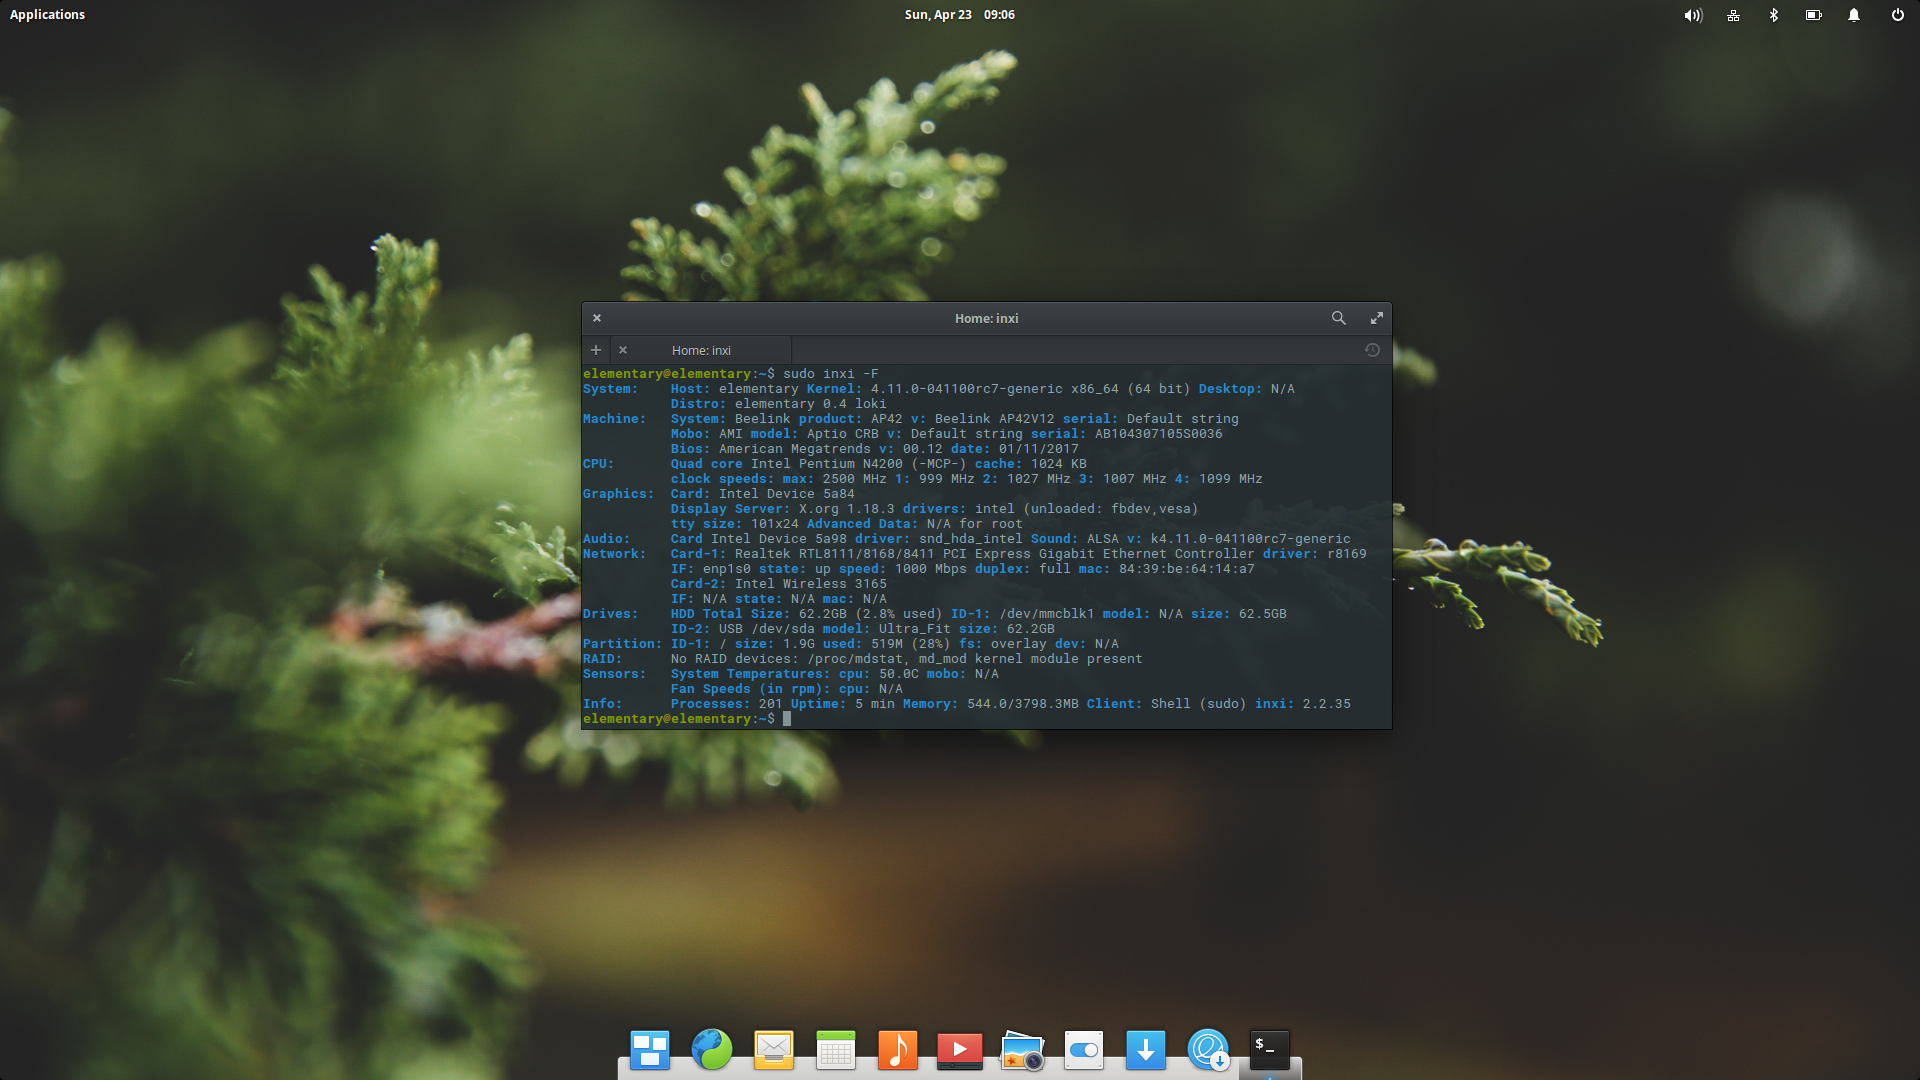Open the battery power indicator

coord(1814,15)
